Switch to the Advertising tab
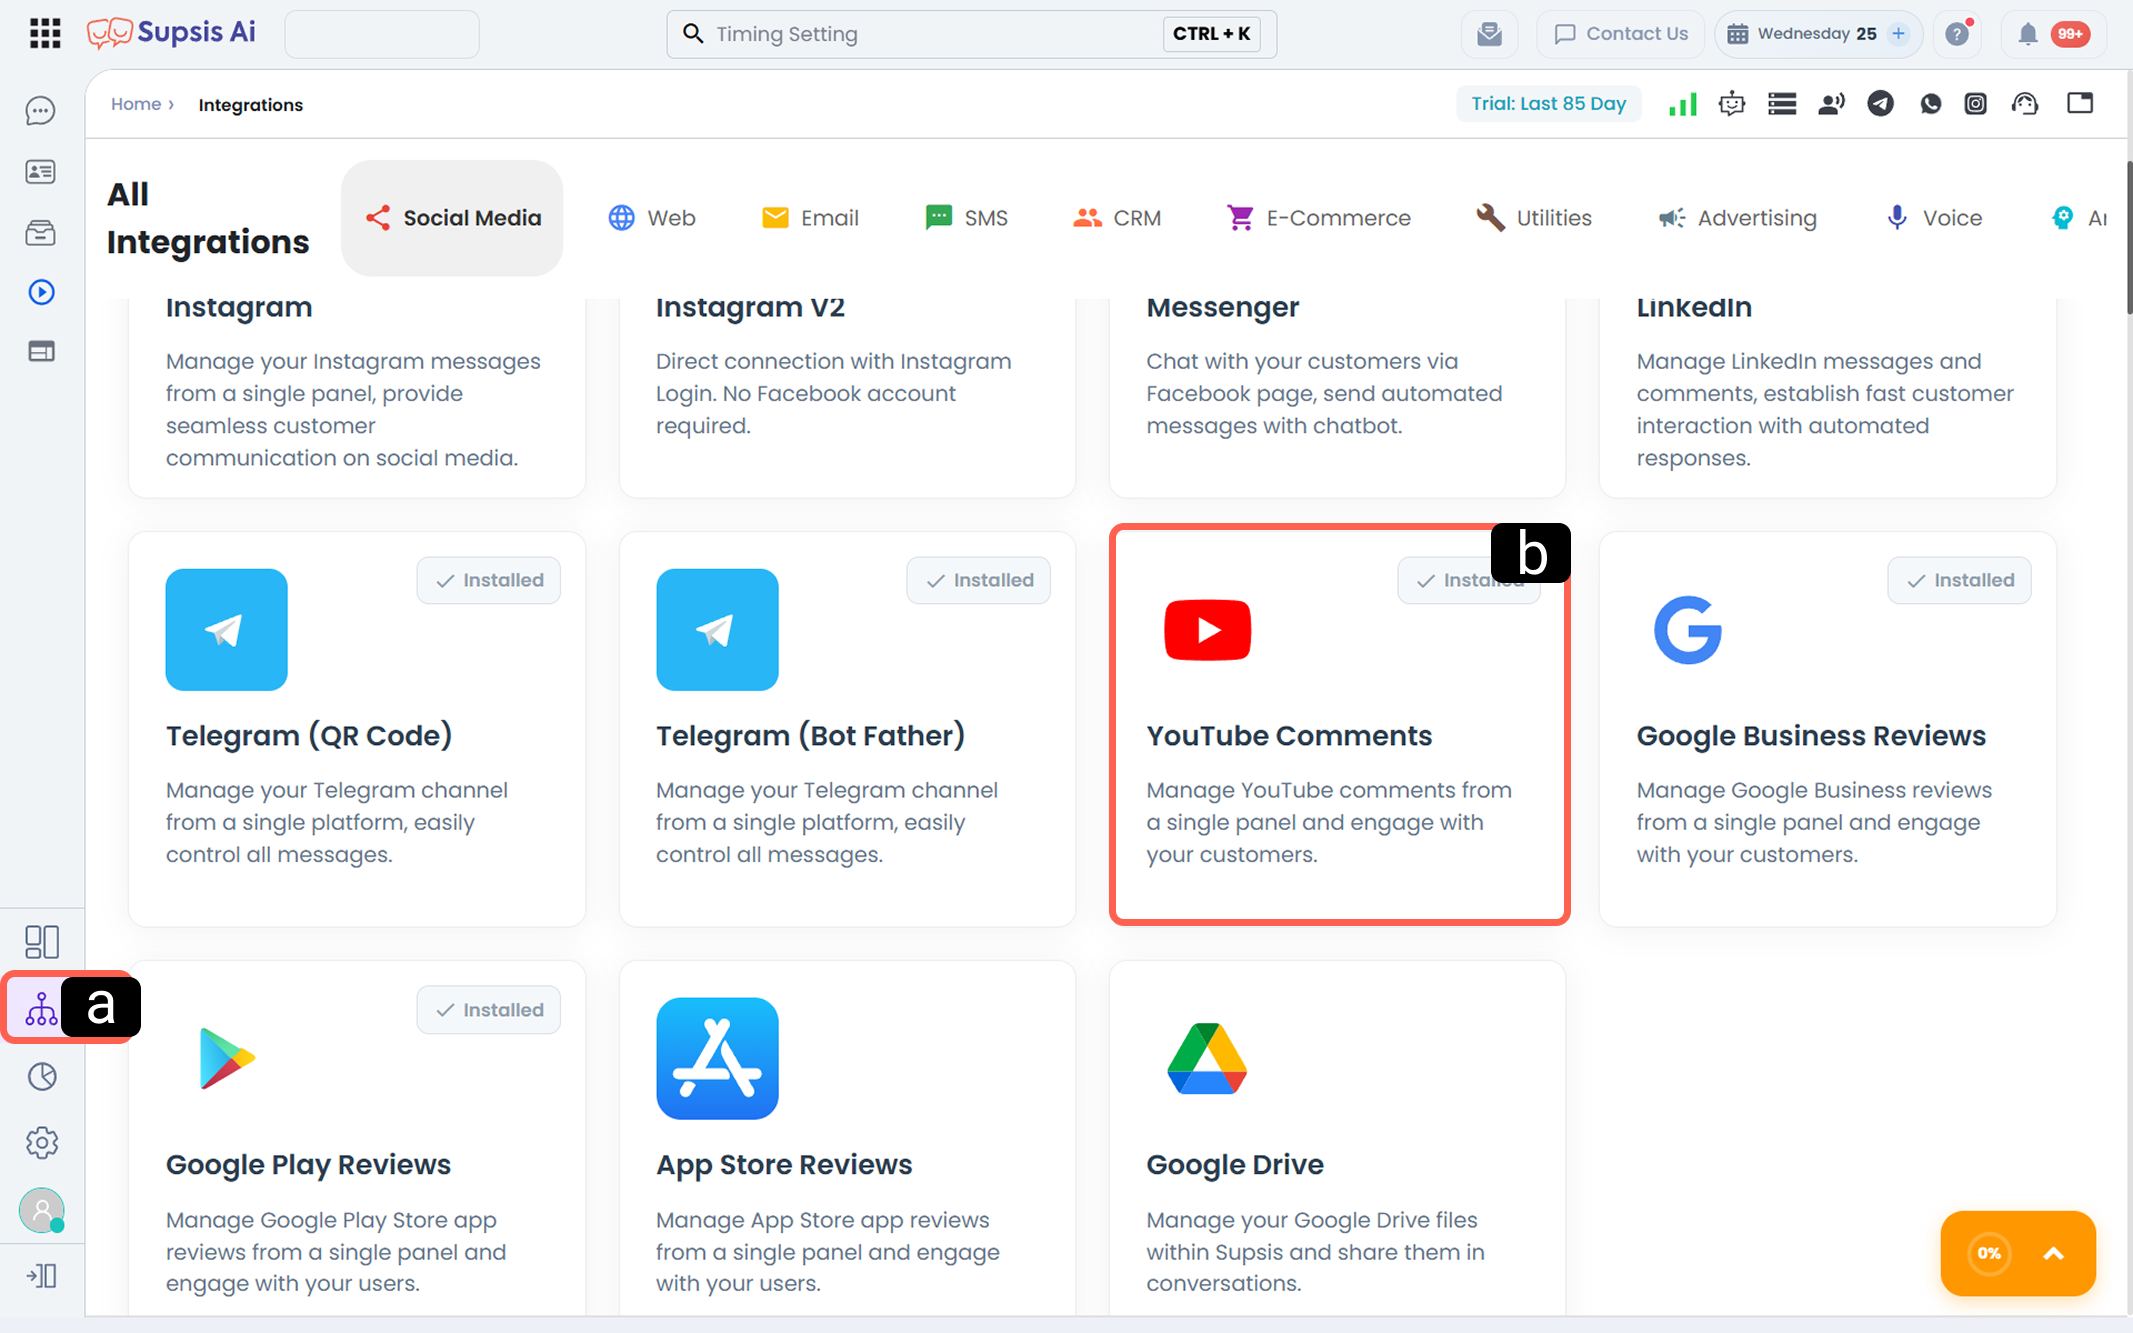The width and height of the screenshot is (2133, 1333). pyautogui.click(x=1738, y=218)
